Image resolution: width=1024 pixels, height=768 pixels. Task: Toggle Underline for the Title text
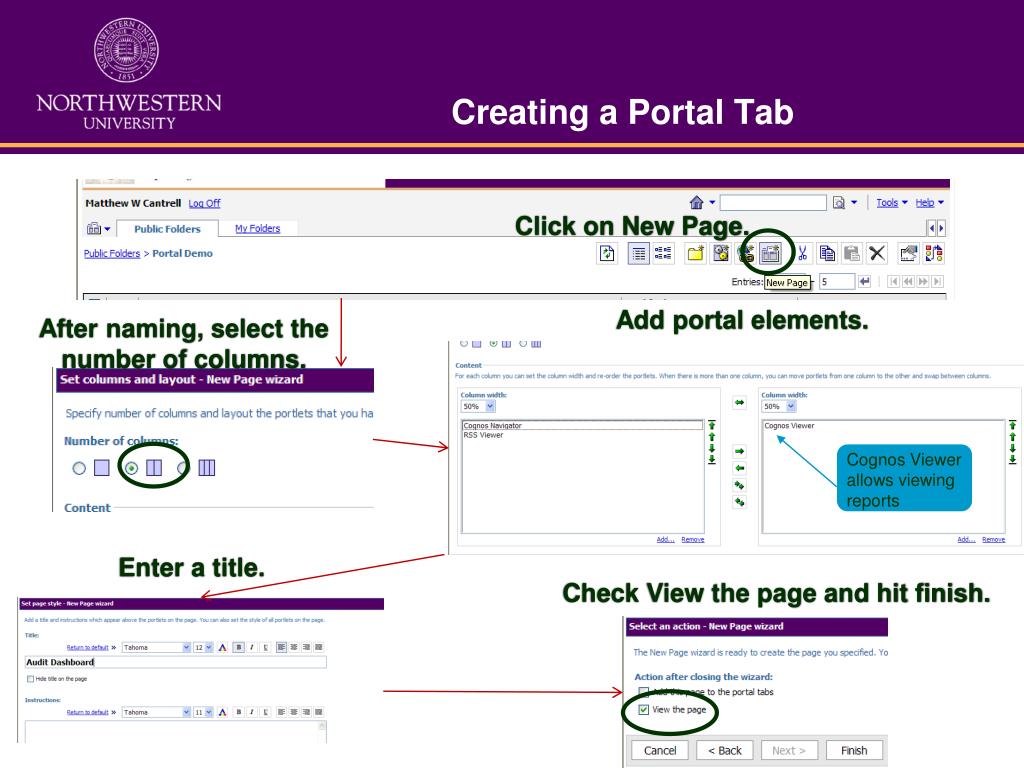tap(266, 647)
